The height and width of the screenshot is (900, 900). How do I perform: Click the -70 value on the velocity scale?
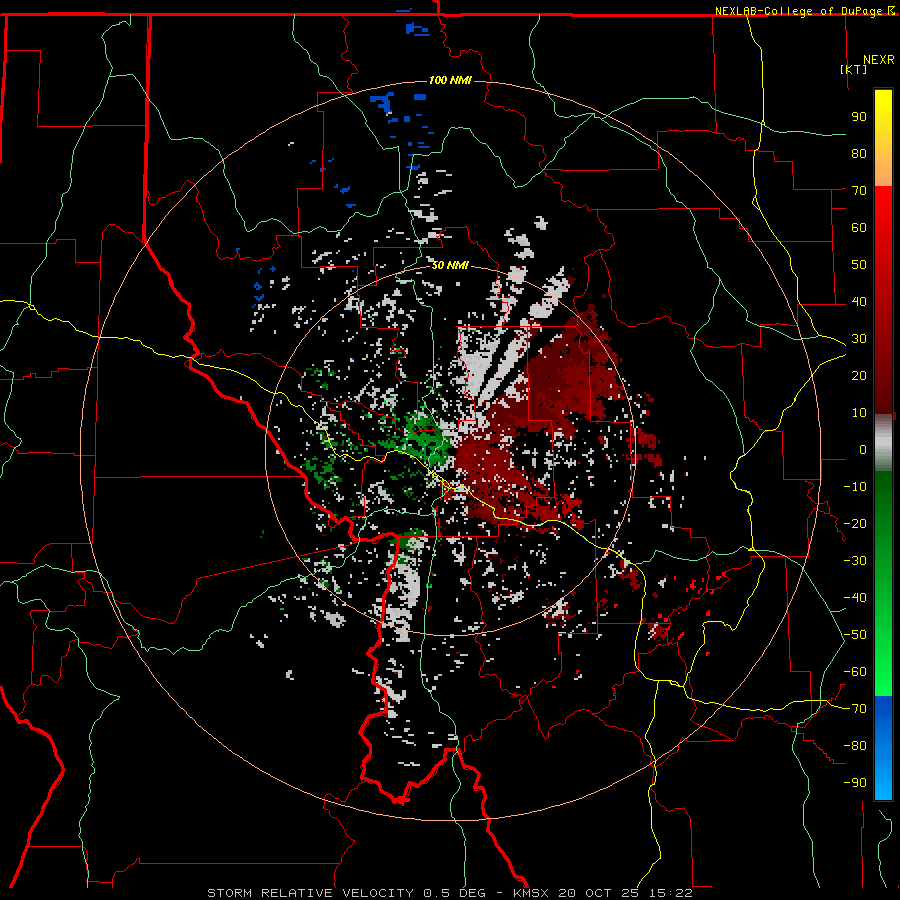point(855,709)
